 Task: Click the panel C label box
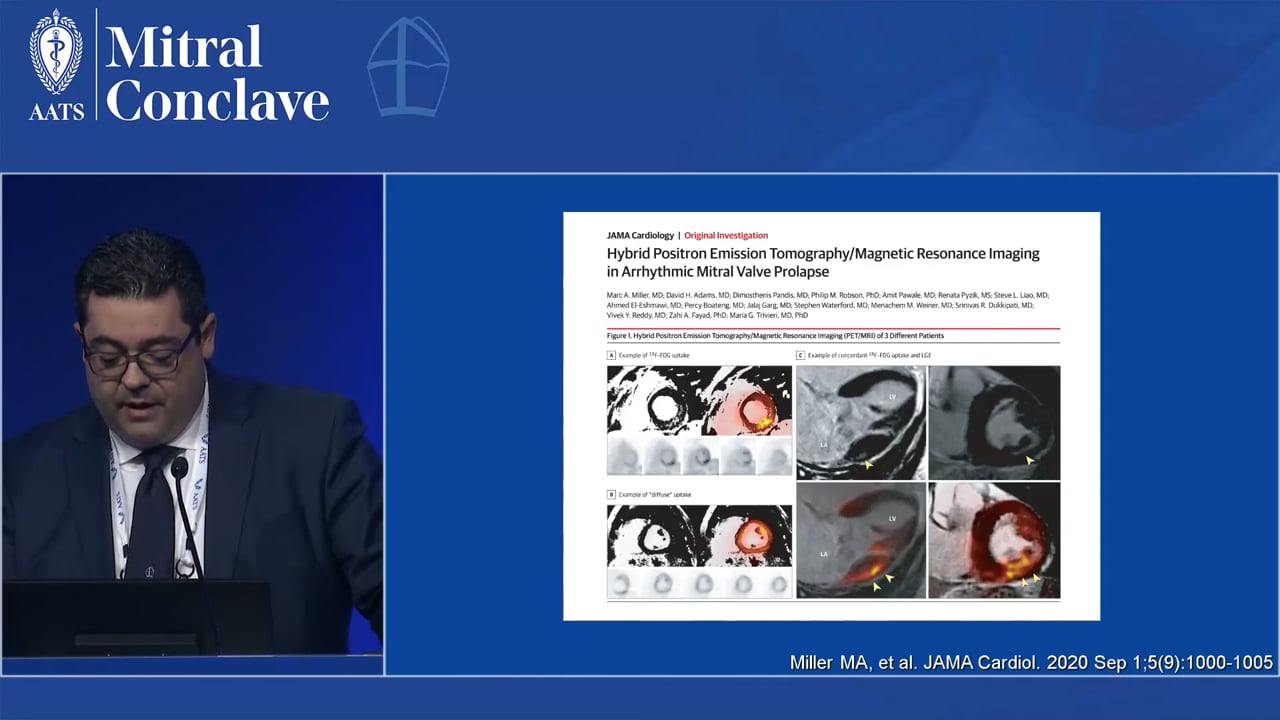coord(801,355)
